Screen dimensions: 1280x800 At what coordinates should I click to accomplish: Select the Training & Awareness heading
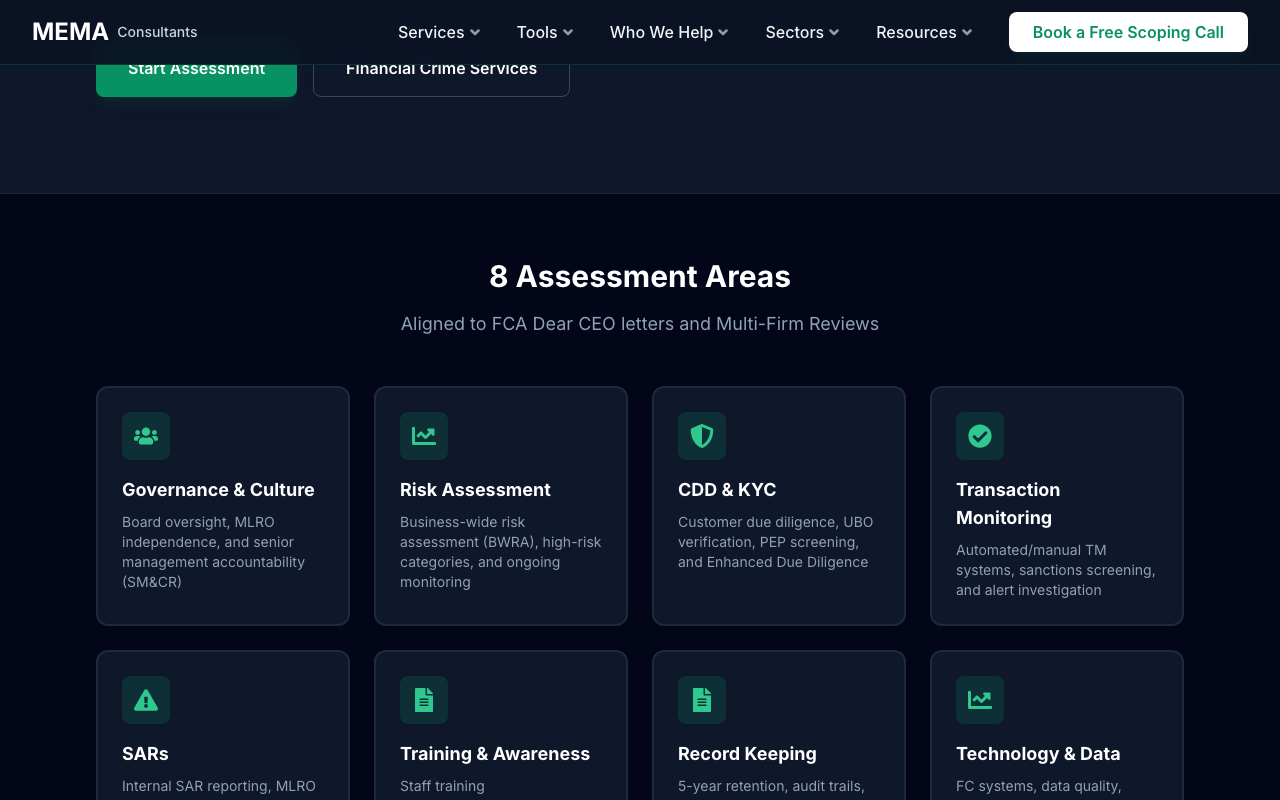pyautogui.click(x=495, y=754)
